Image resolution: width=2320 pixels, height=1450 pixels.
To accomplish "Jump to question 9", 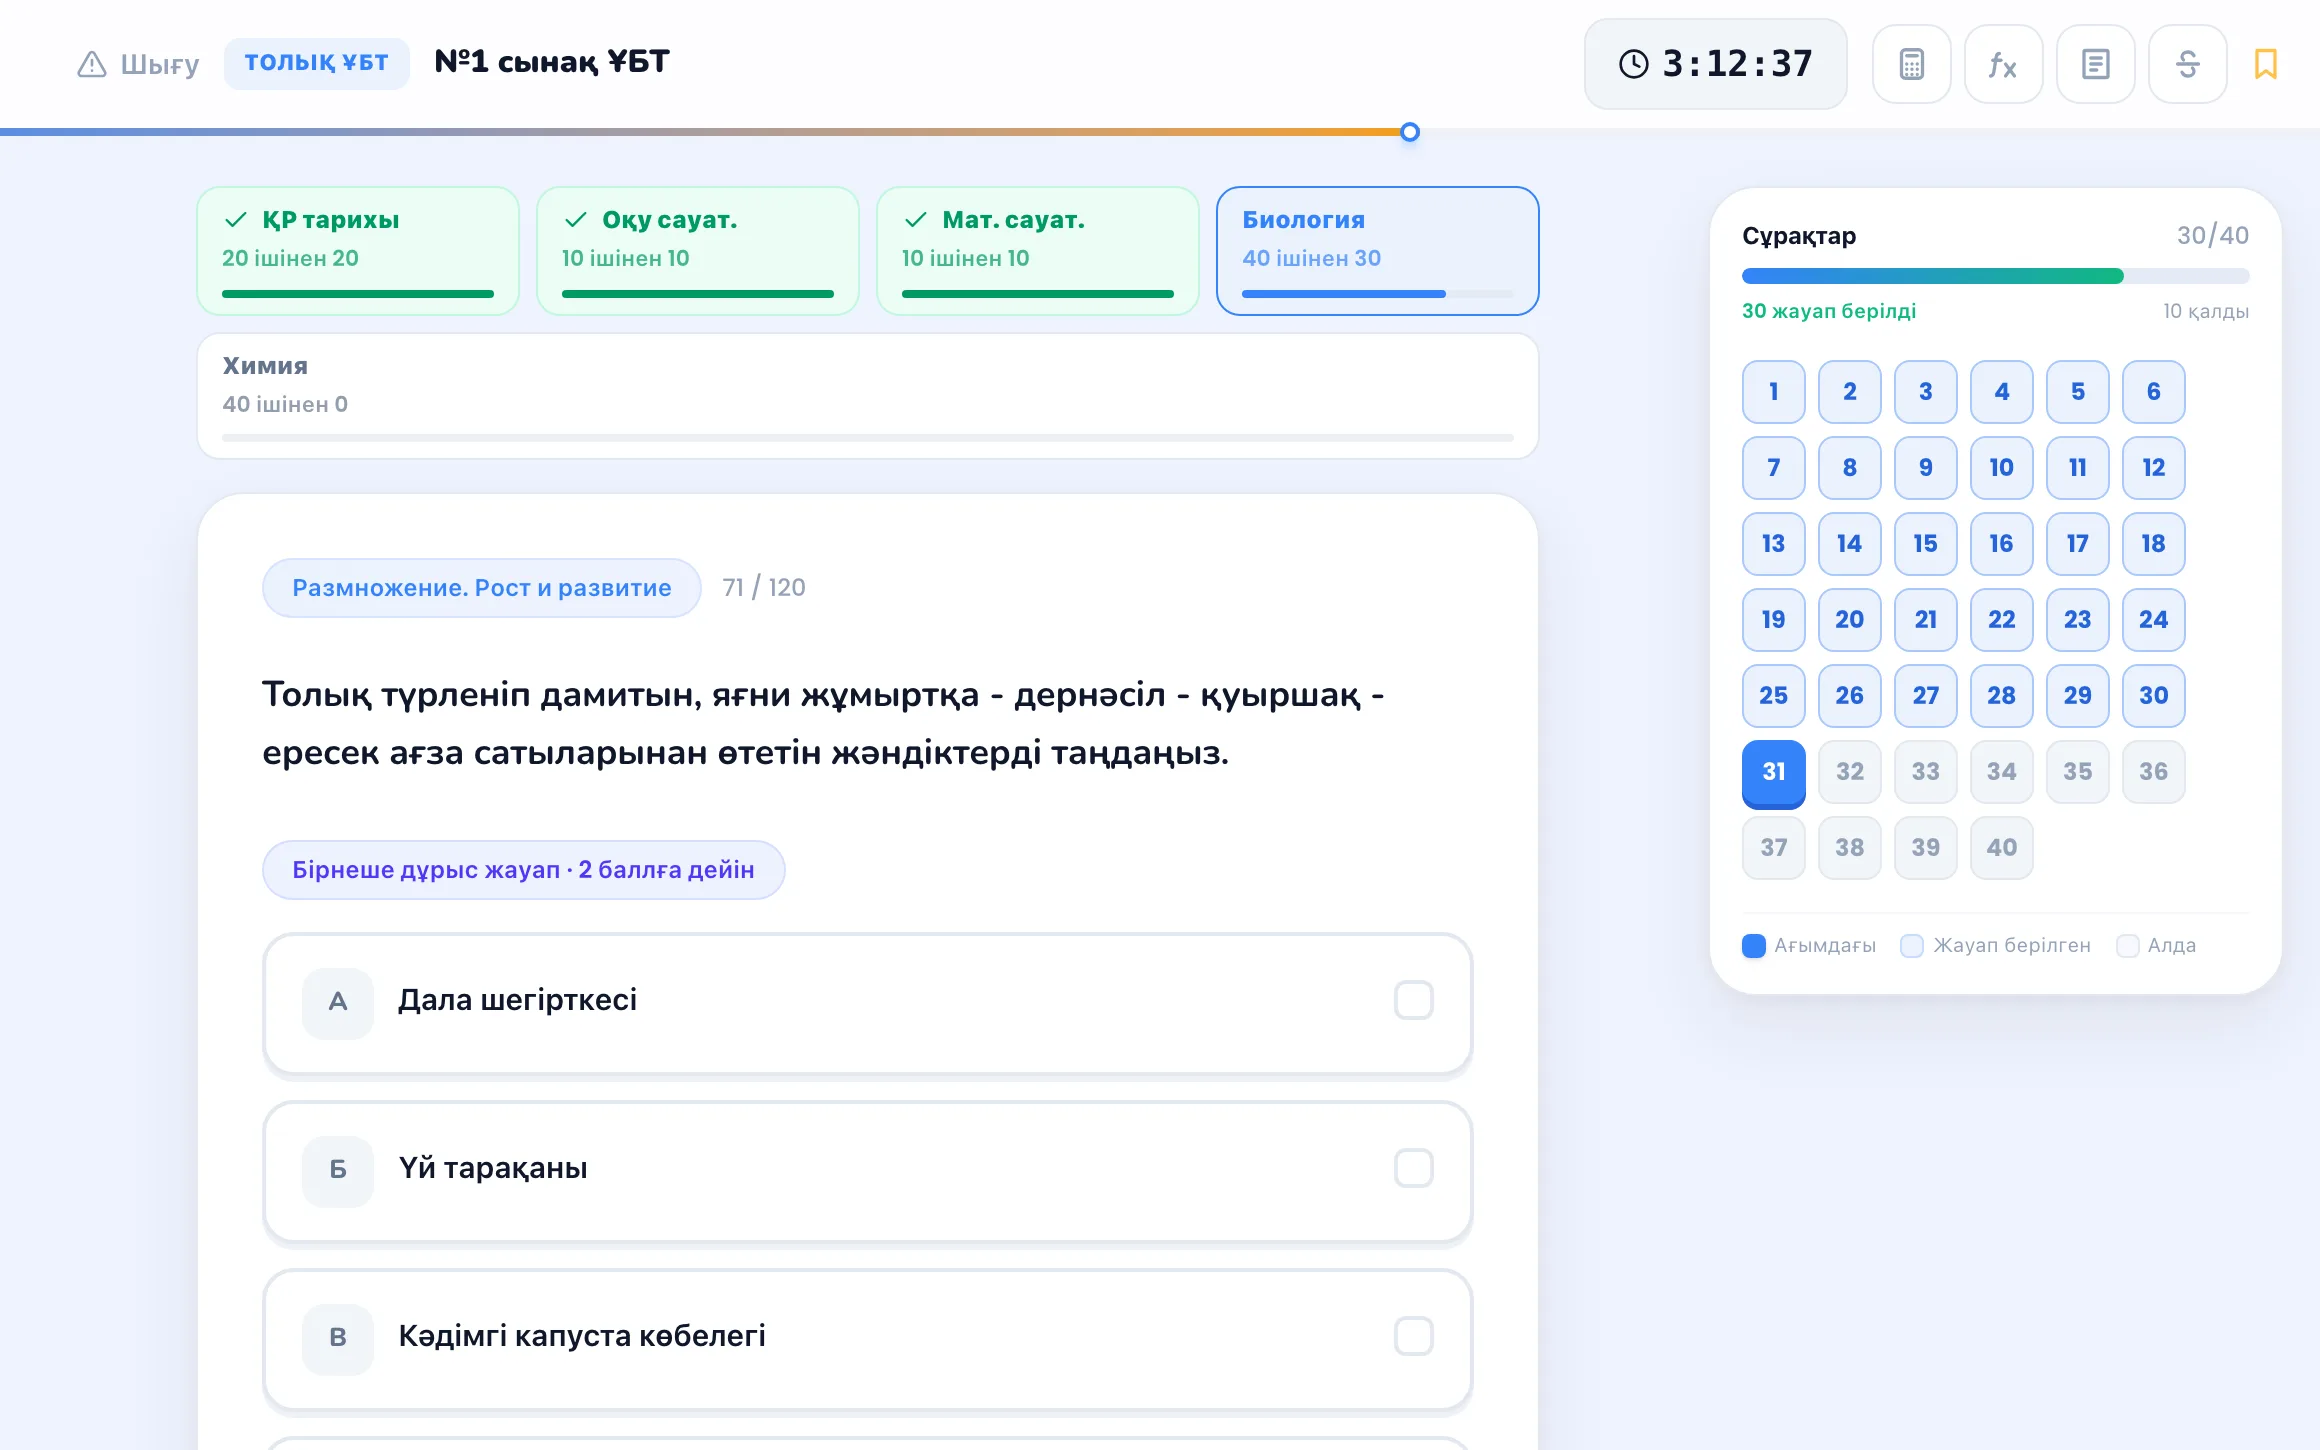I will pos(1925,468).
